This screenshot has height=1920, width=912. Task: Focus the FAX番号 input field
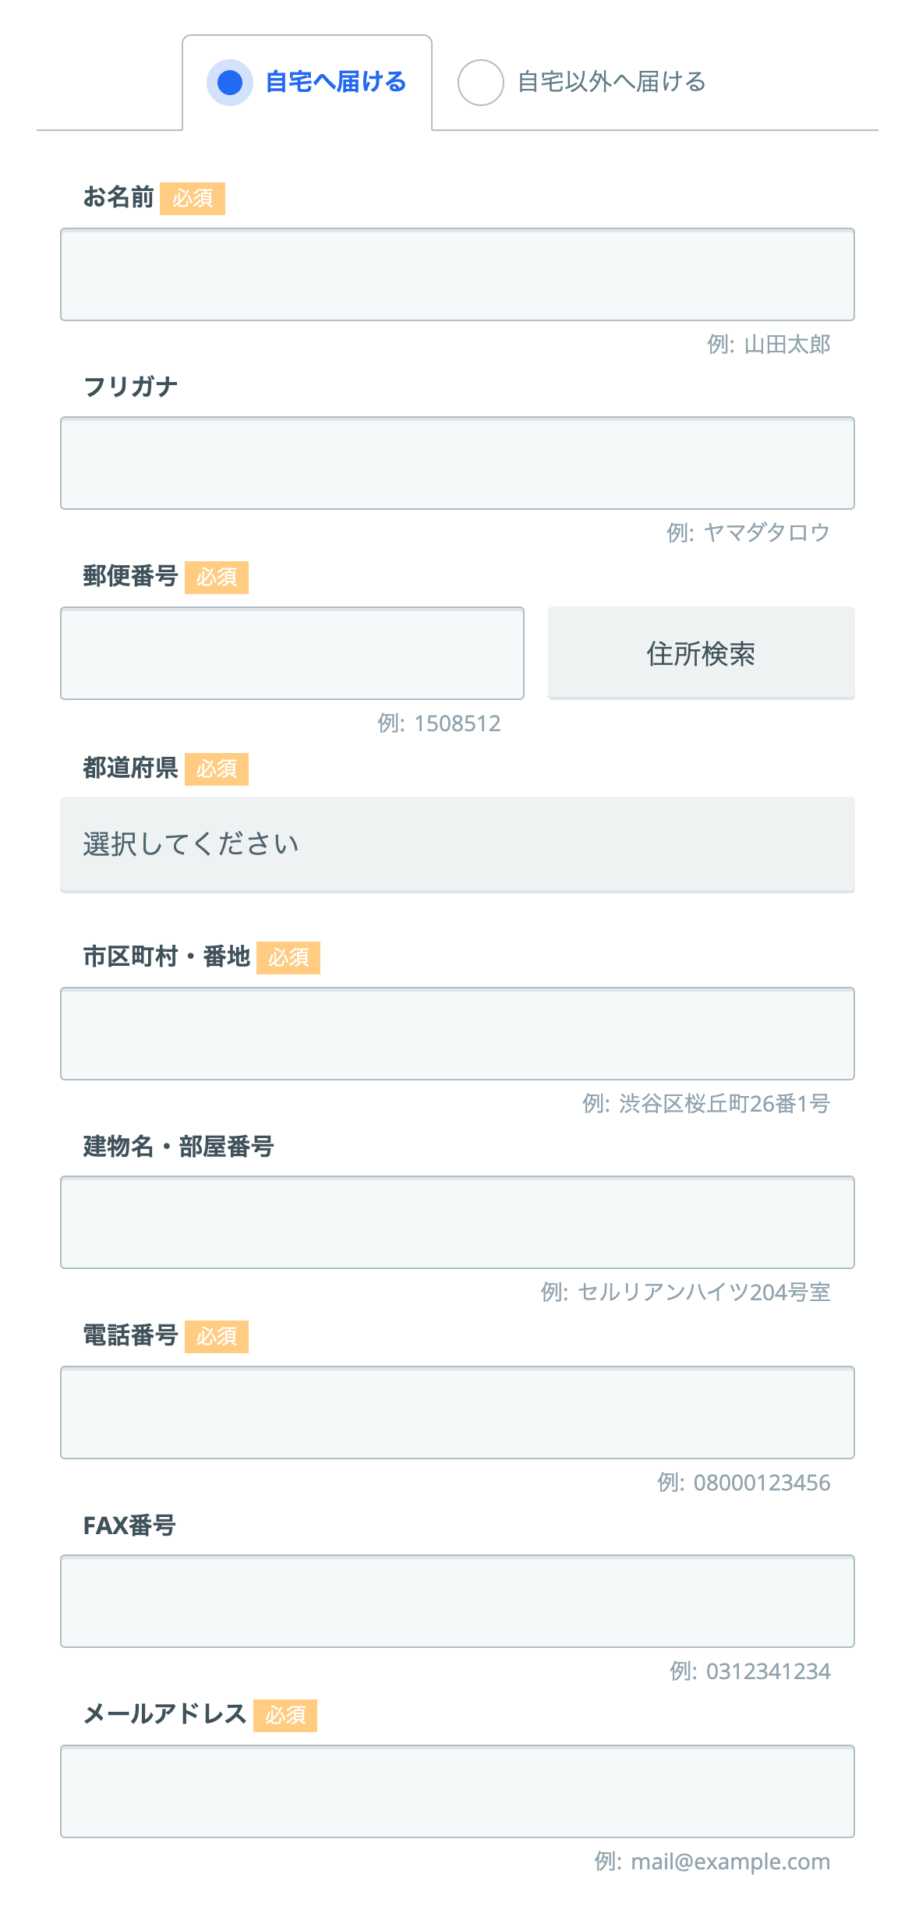pyautogui.click(x=457, y=1601)
